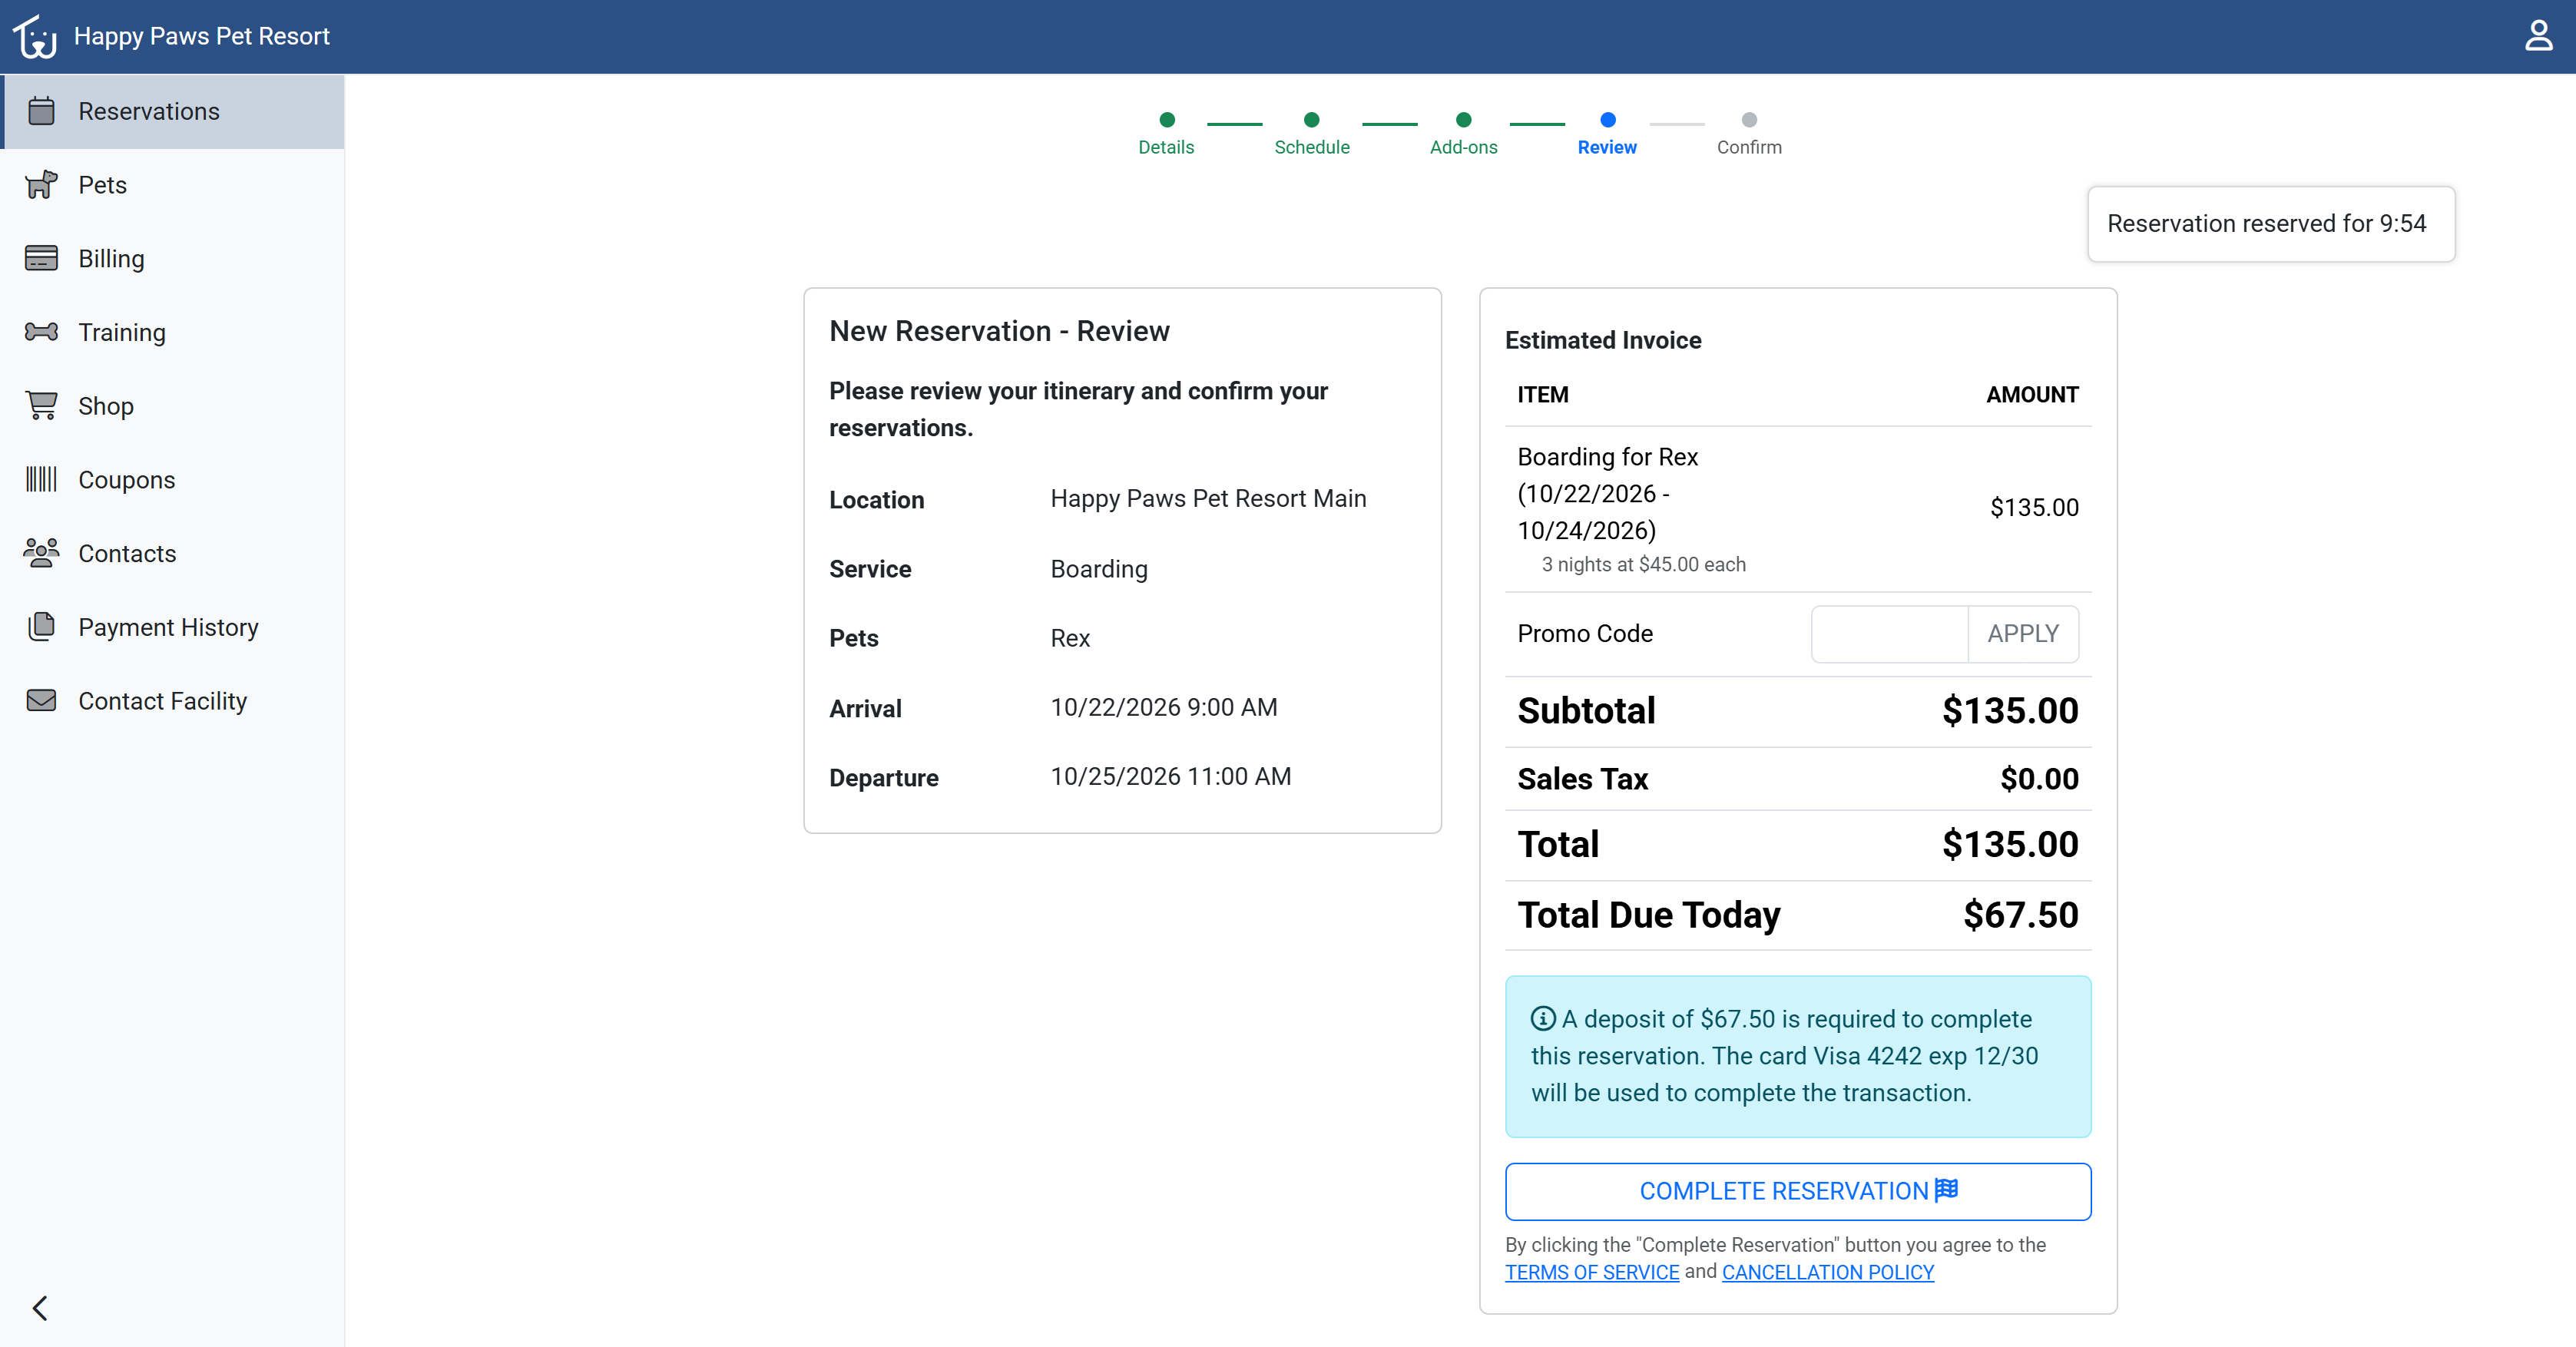Click the Happy Paws Pet Resort title
This screenshot has height=1347, width=2576.
[202, 36]
